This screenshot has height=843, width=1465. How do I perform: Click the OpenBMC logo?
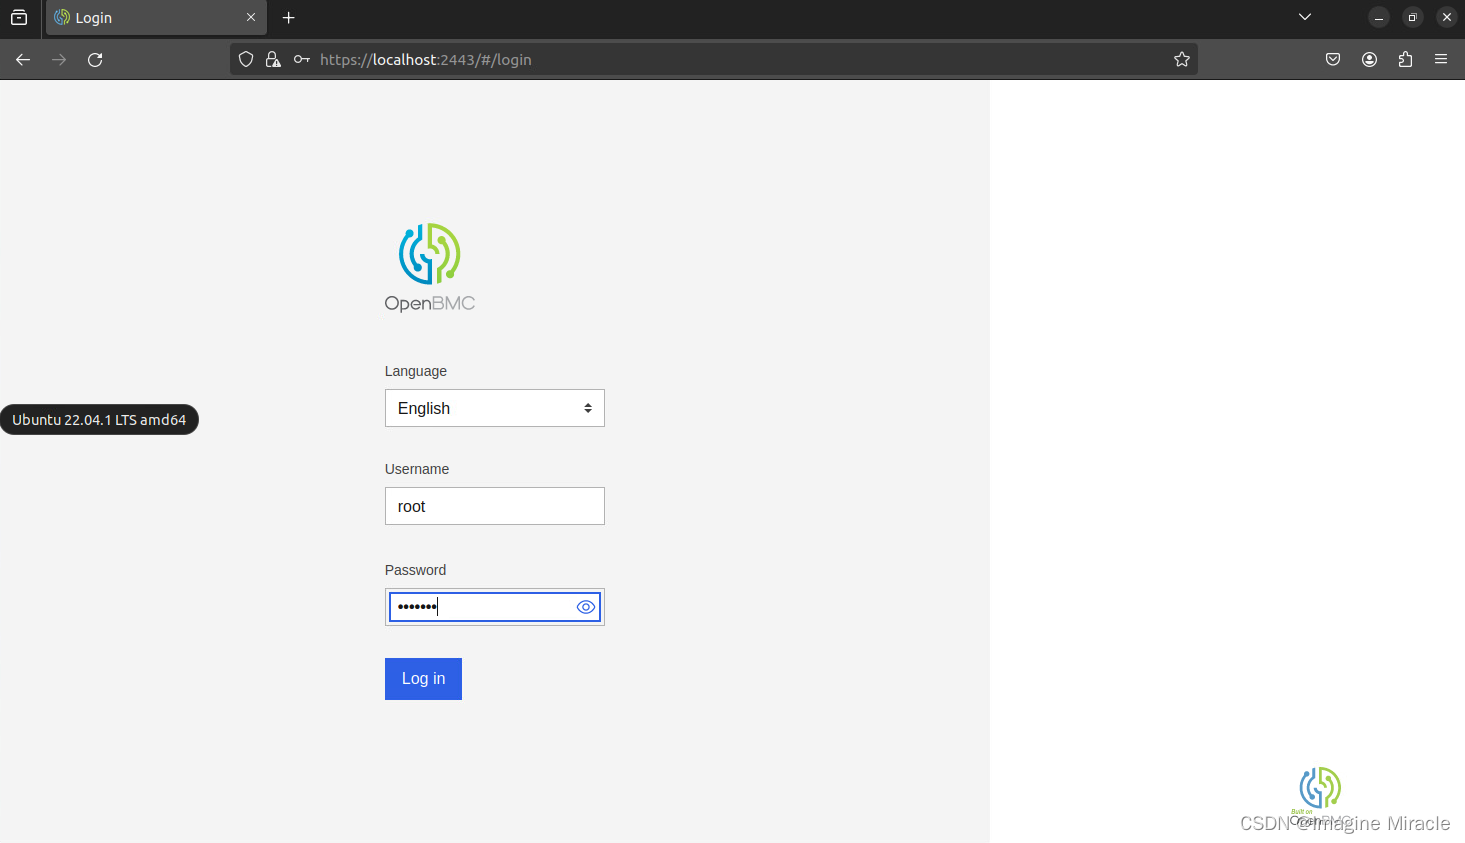point(430,268)
